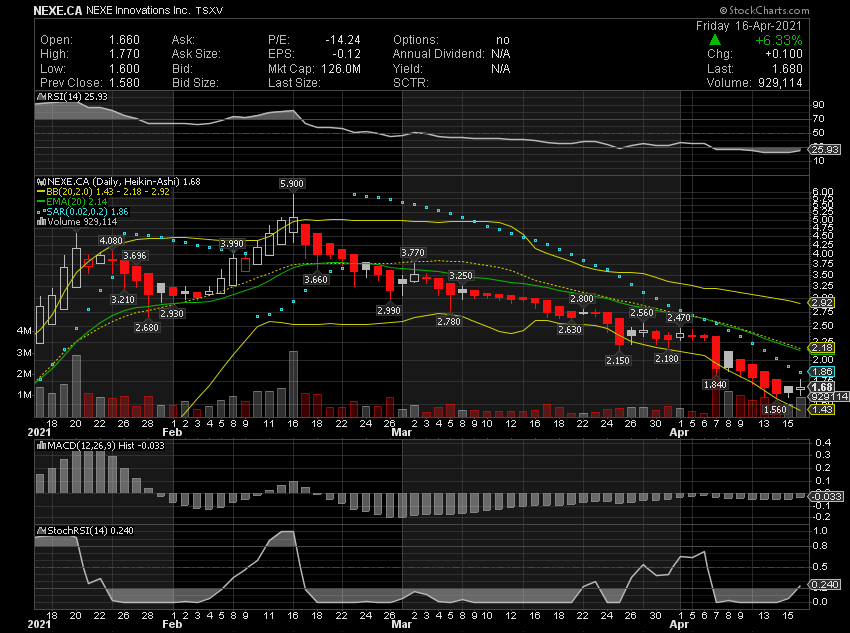
Task: Click the 0.240 tag on the StochRSI axis
Action: tap(825, 585)
